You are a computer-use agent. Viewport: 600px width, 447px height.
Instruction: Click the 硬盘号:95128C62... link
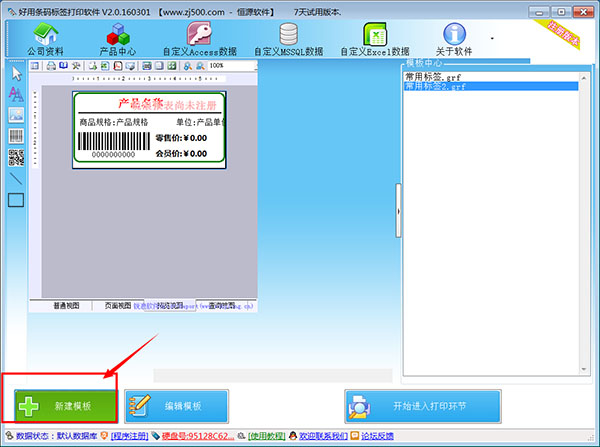click(197, 436)
